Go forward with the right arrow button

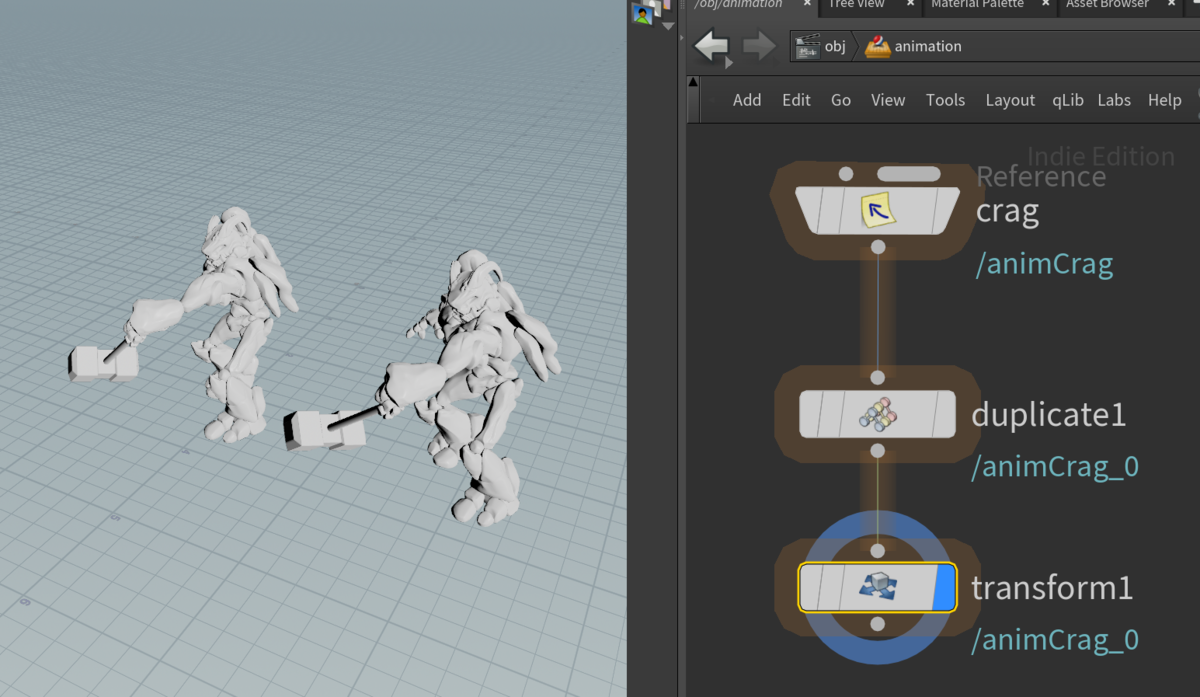760,46
